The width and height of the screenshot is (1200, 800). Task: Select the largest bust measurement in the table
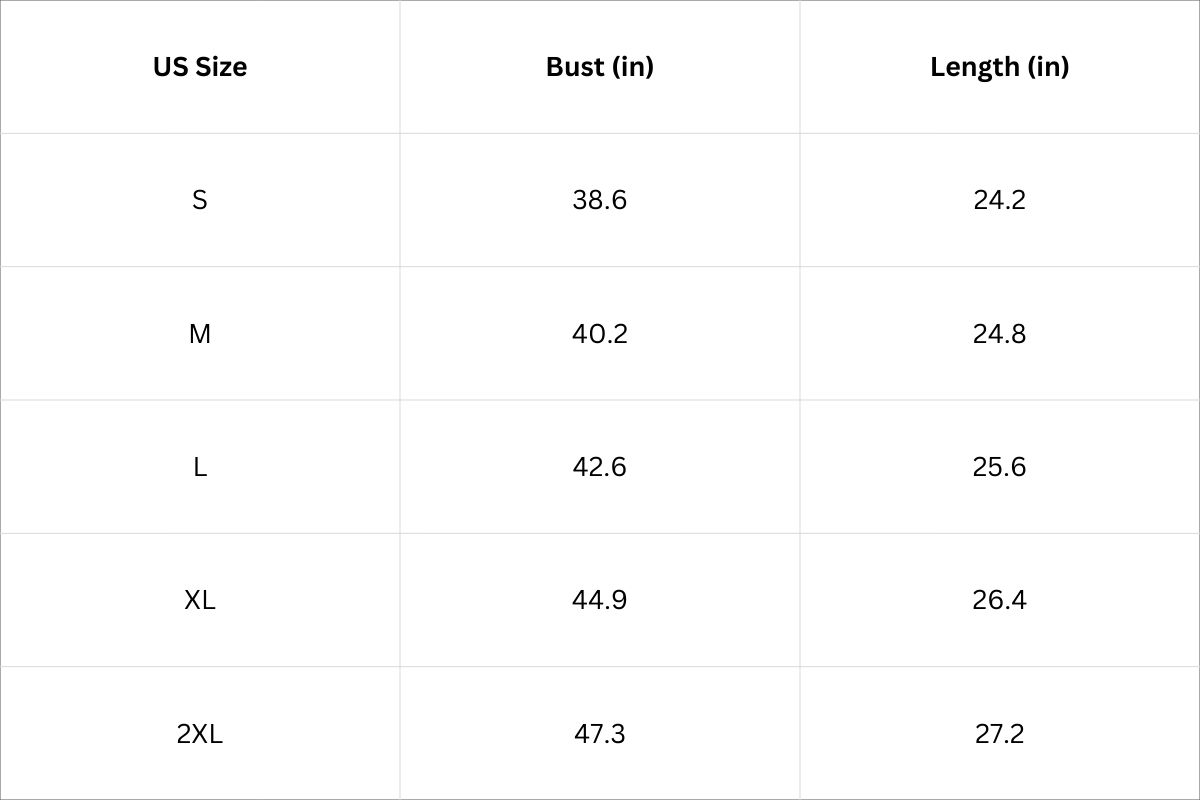[600, 734]
